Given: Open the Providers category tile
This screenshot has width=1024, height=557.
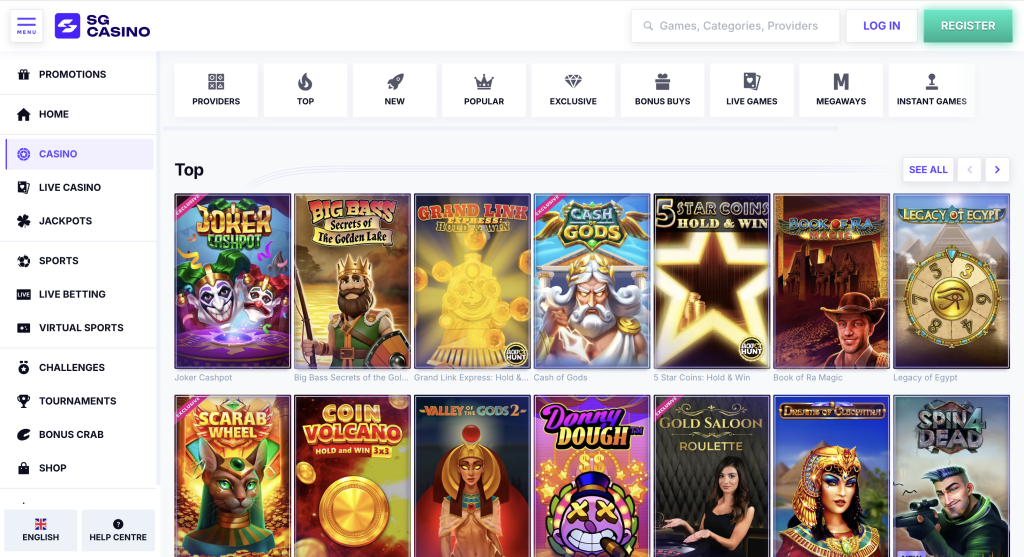Looking at the screenshot, I should (x=216, y=90).
